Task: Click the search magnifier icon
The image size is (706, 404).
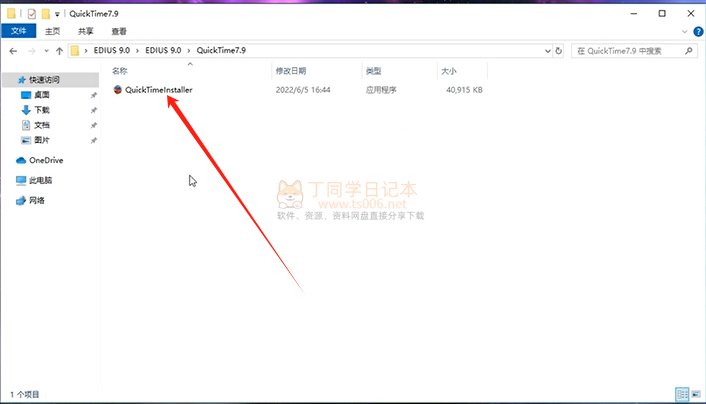Action: (x=688, y=51)
